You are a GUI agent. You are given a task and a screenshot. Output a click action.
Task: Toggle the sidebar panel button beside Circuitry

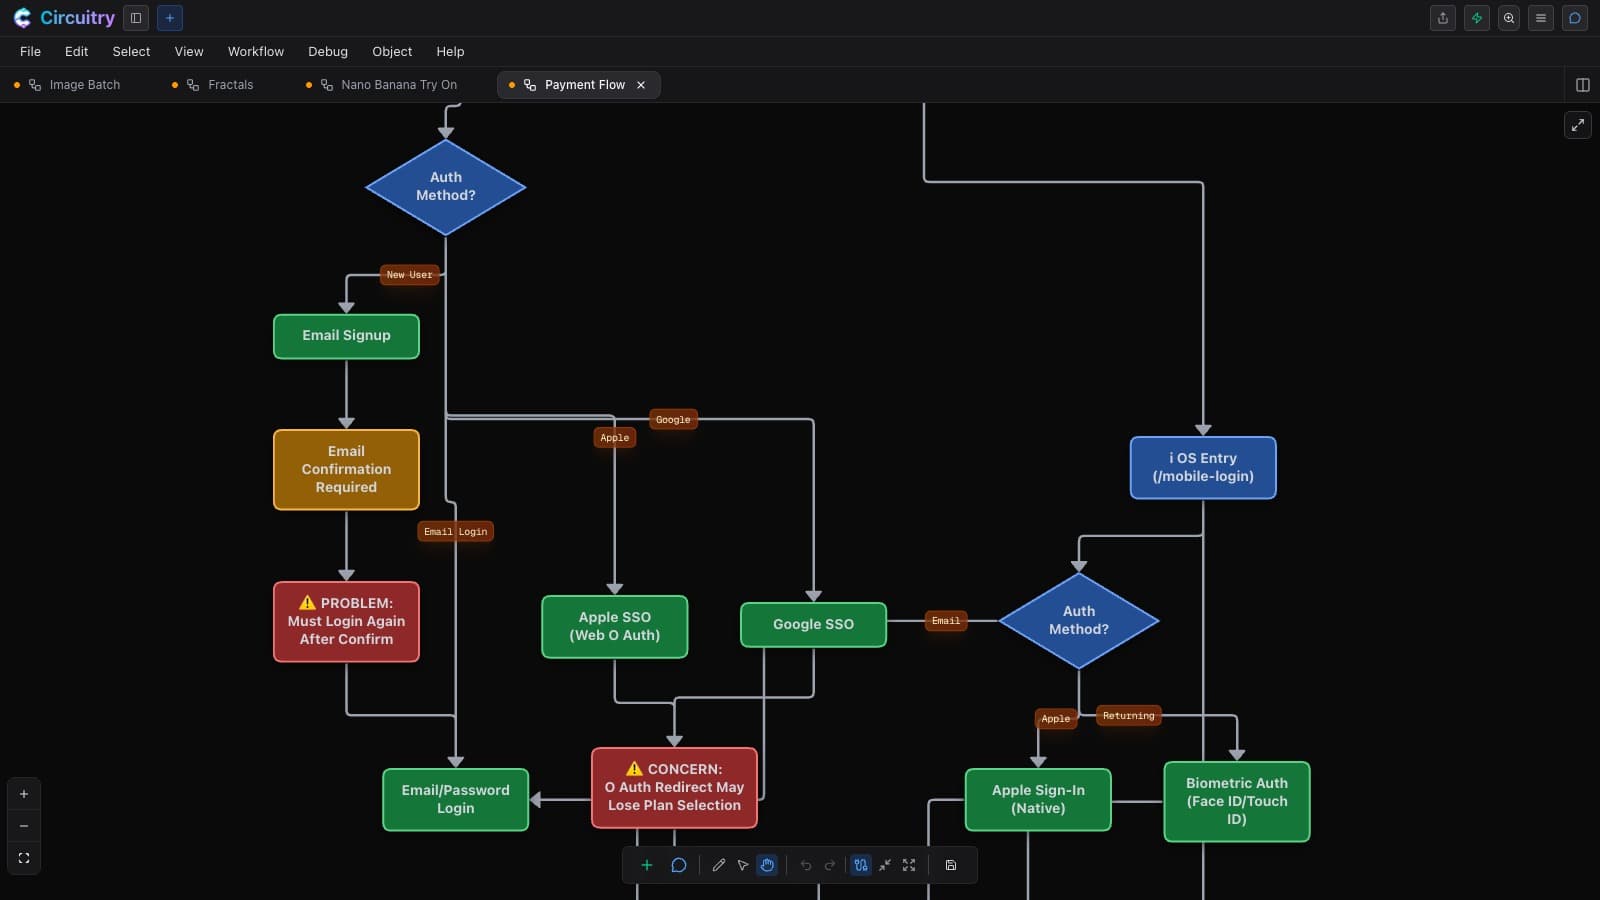(x=136, y=18)
